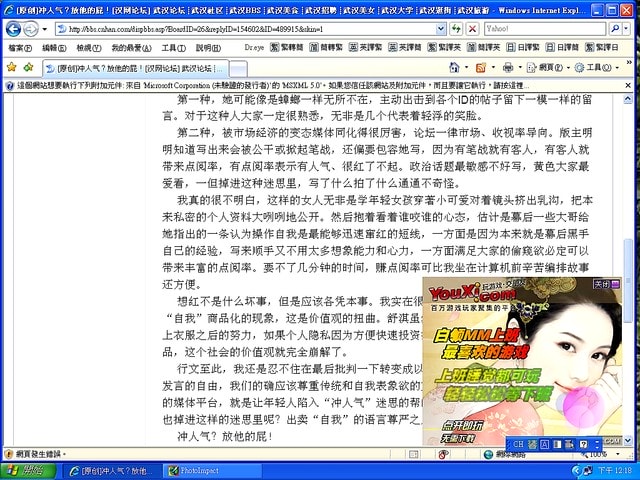The width and height of the screenshot is (640, 480).
Task: Click the Stop loading icon
Action: [473, 29]
